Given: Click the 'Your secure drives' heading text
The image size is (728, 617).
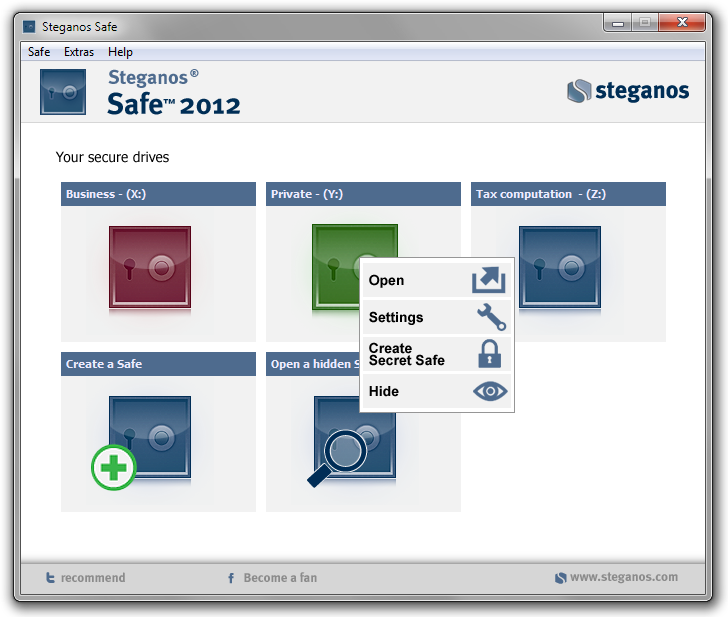Looking at the screenshot, I should 112,157.
